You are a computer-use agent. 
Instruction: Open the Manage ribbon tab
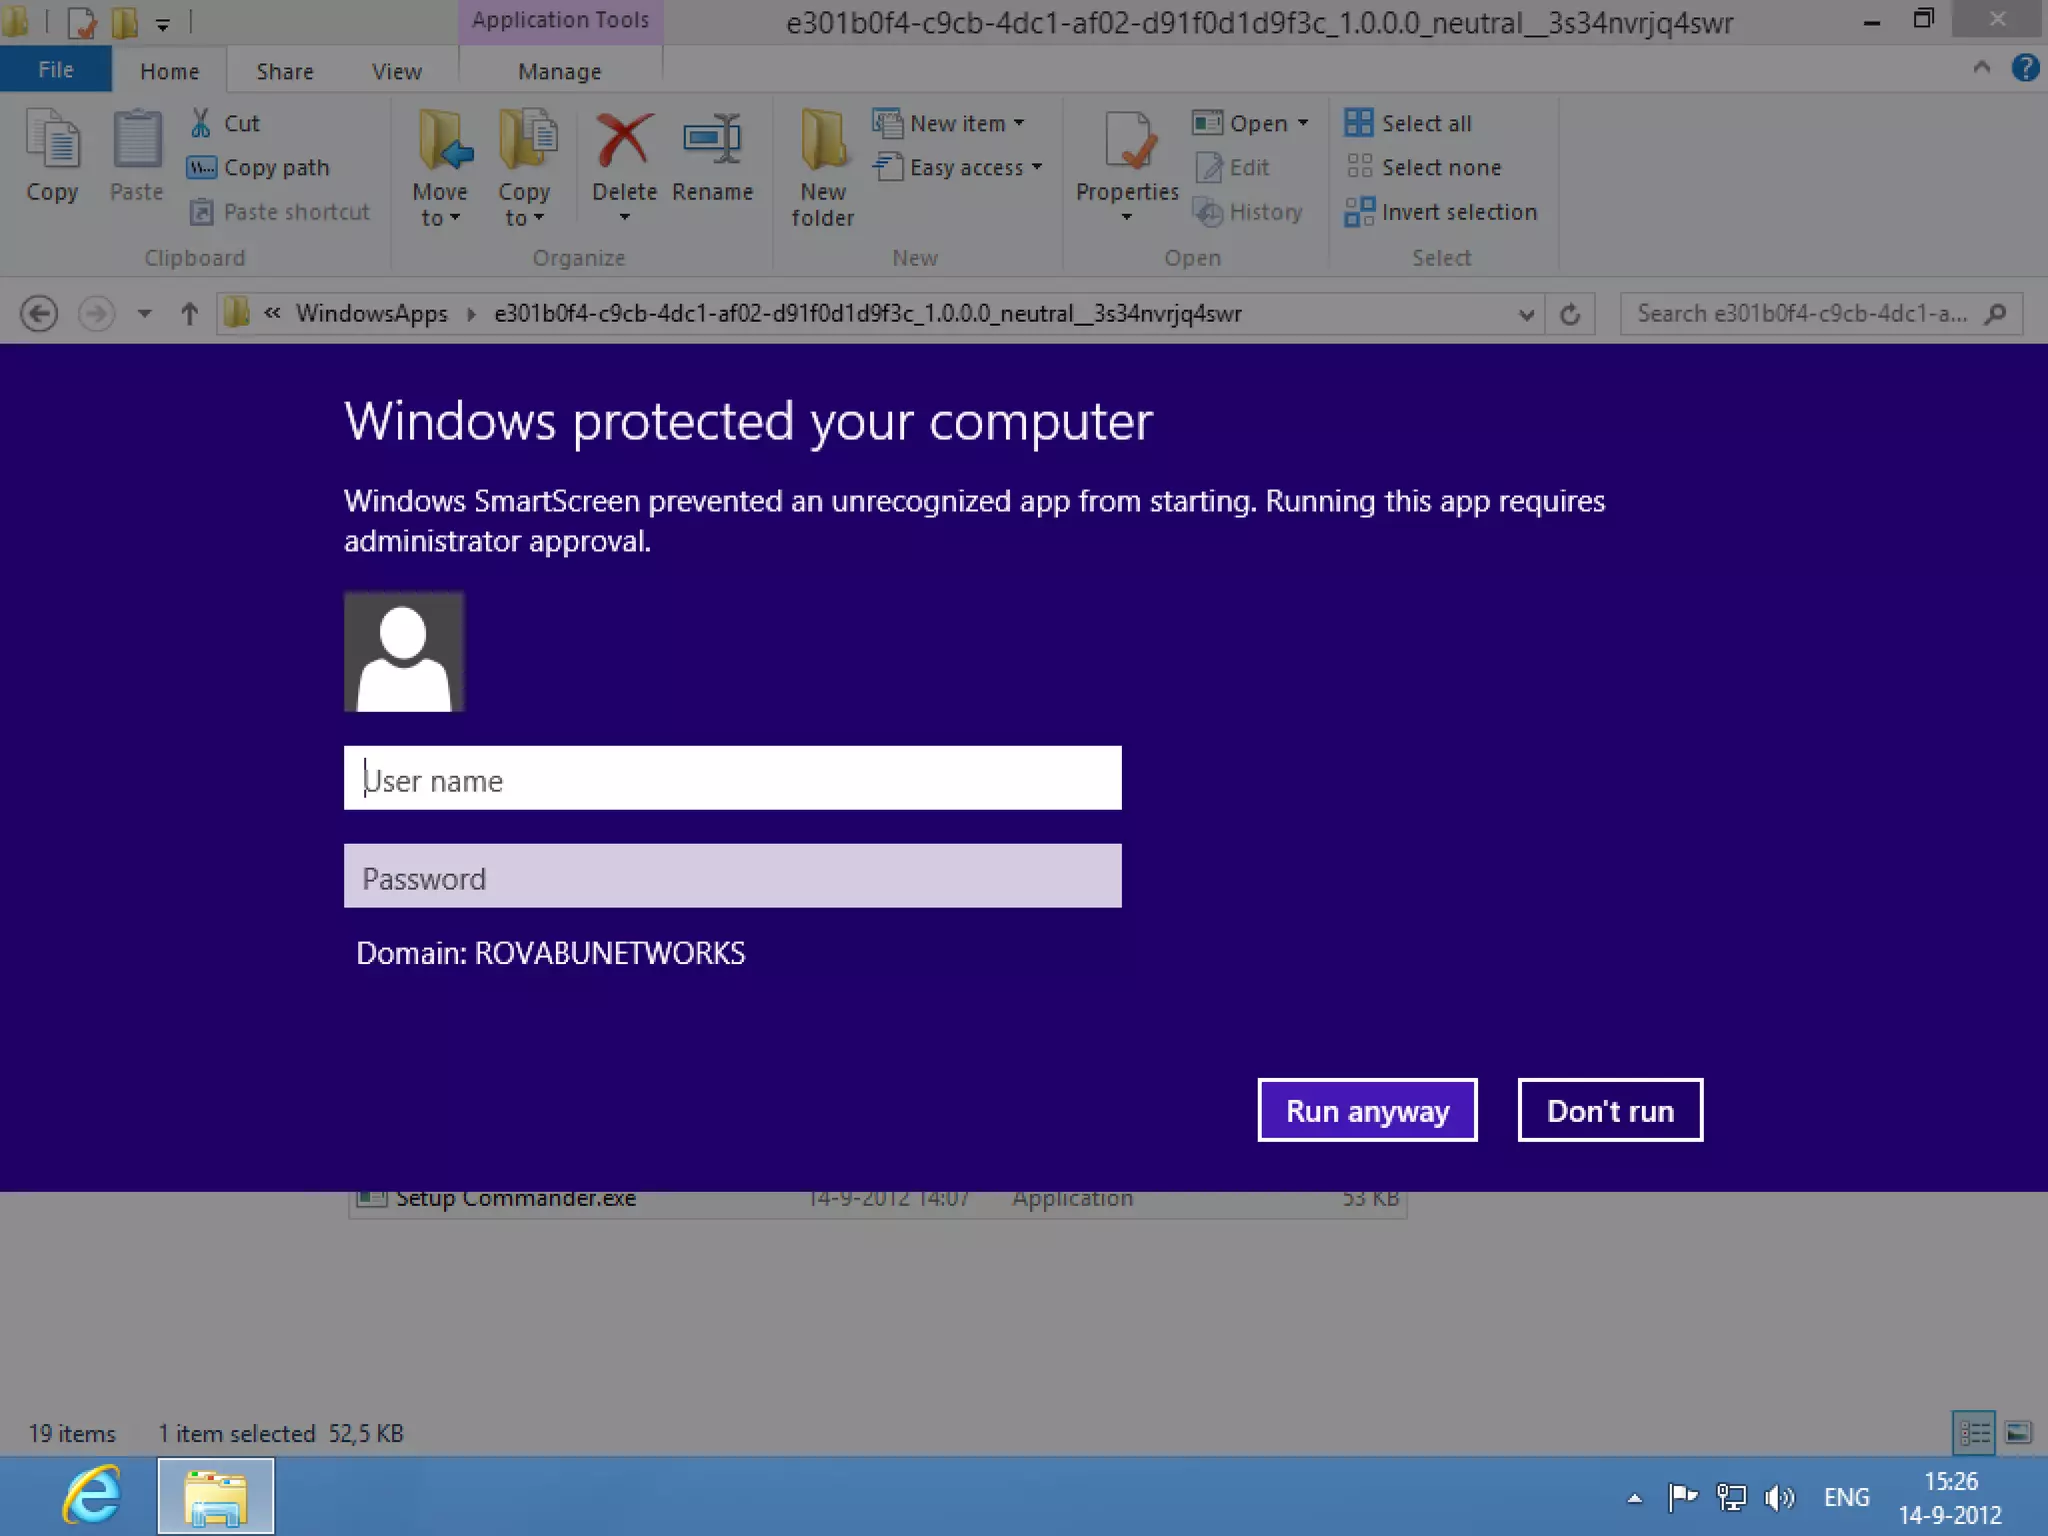click(x=560, y=71)
